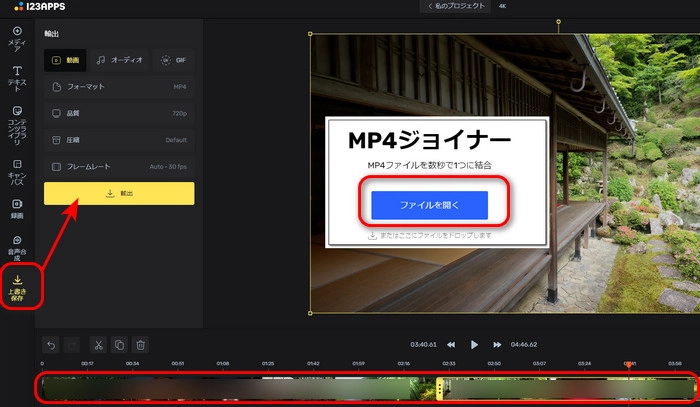Select the テキスト tool in sidebar

click(x=17, y=76)
